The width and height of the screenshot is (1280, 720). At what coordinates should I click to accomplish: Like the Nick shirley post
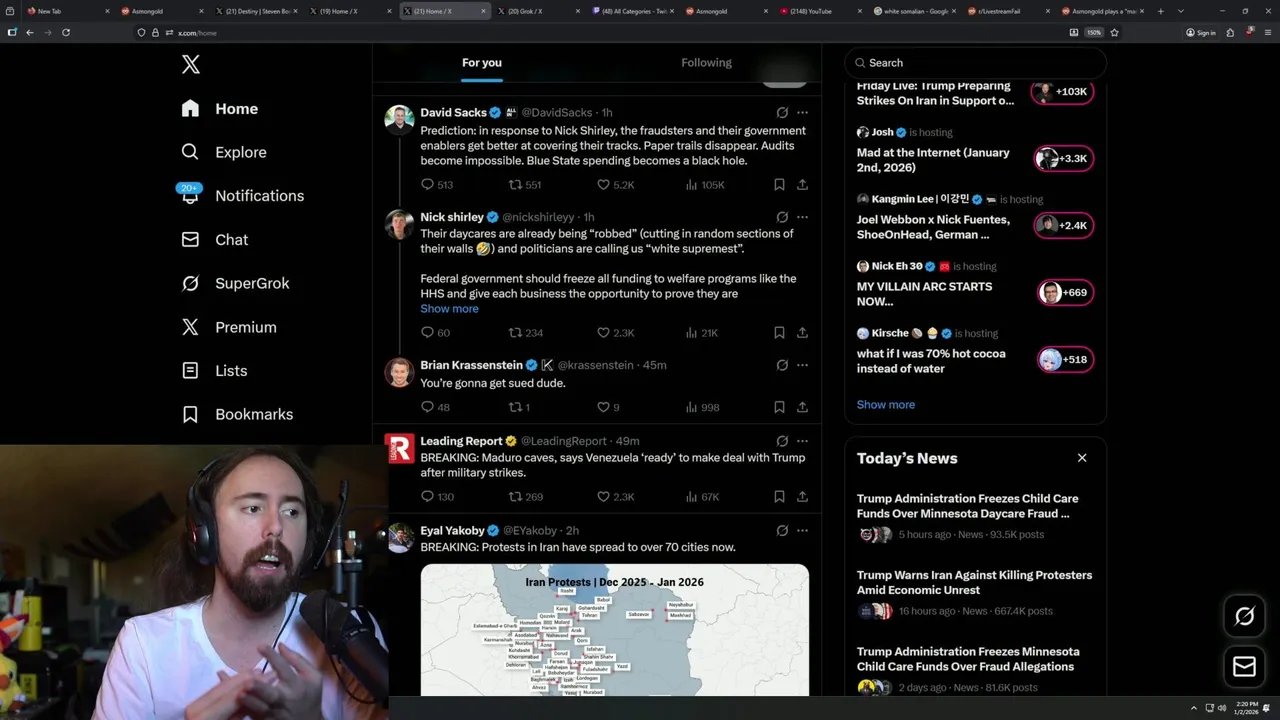pos(615,333)
